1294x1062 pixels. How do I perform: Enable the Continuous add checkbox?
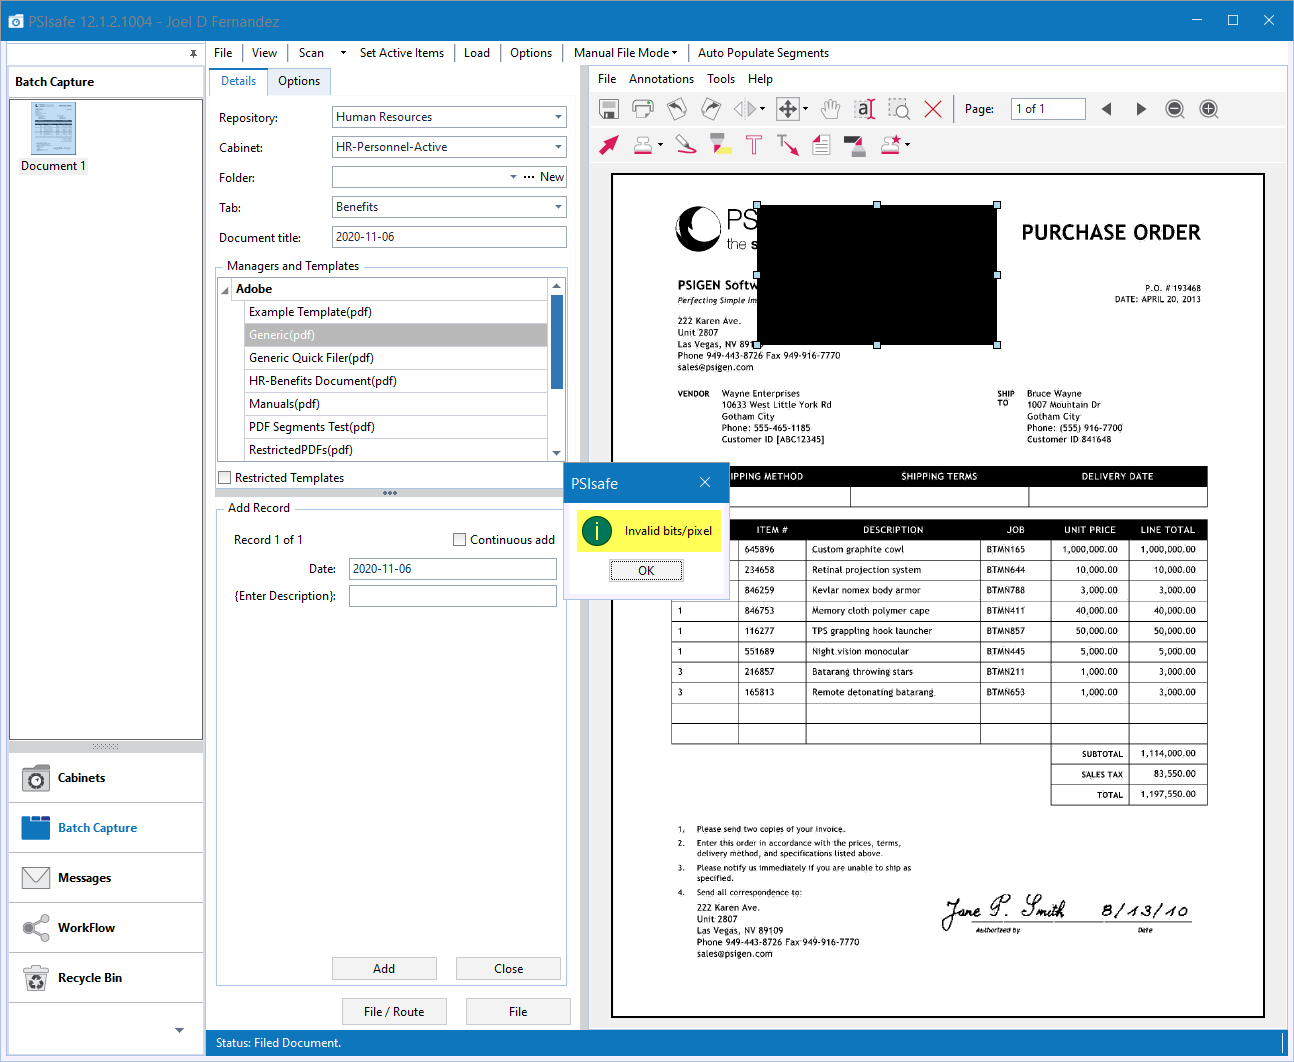(x=460, y=540)
